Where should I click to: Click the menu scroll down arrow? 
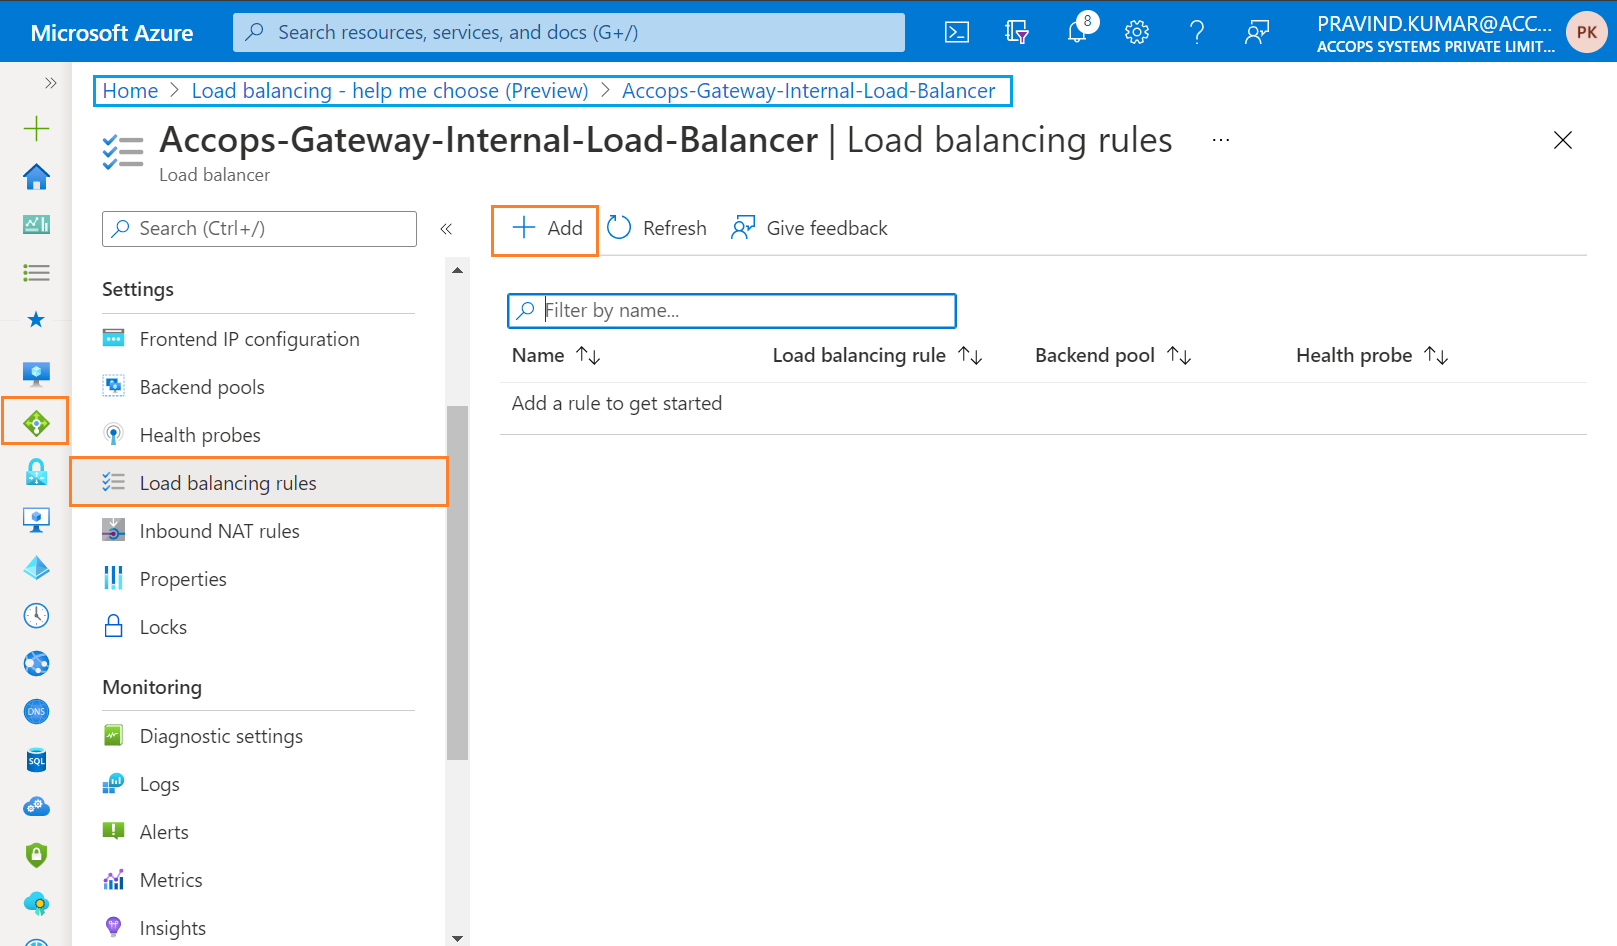(457, 938)
